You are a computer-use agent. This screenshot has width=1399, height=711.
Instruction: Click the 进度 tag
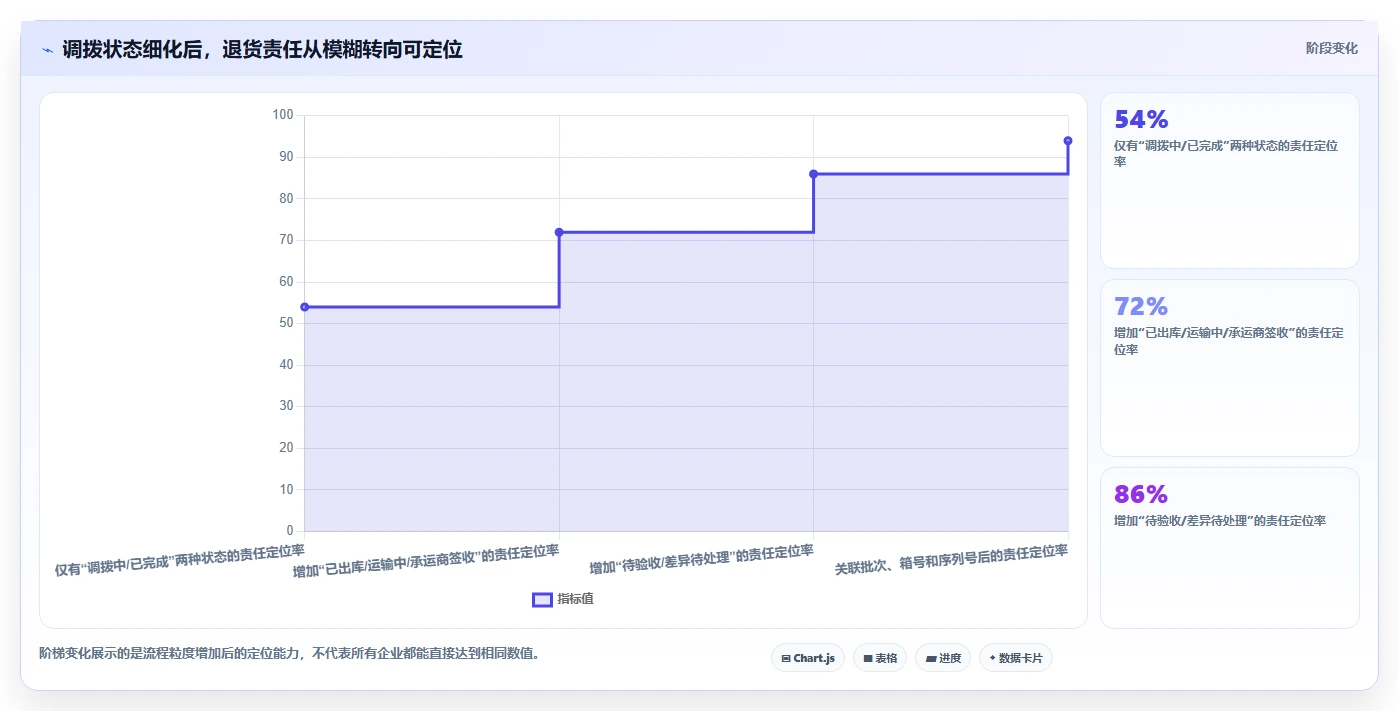[x=943, y=658]
